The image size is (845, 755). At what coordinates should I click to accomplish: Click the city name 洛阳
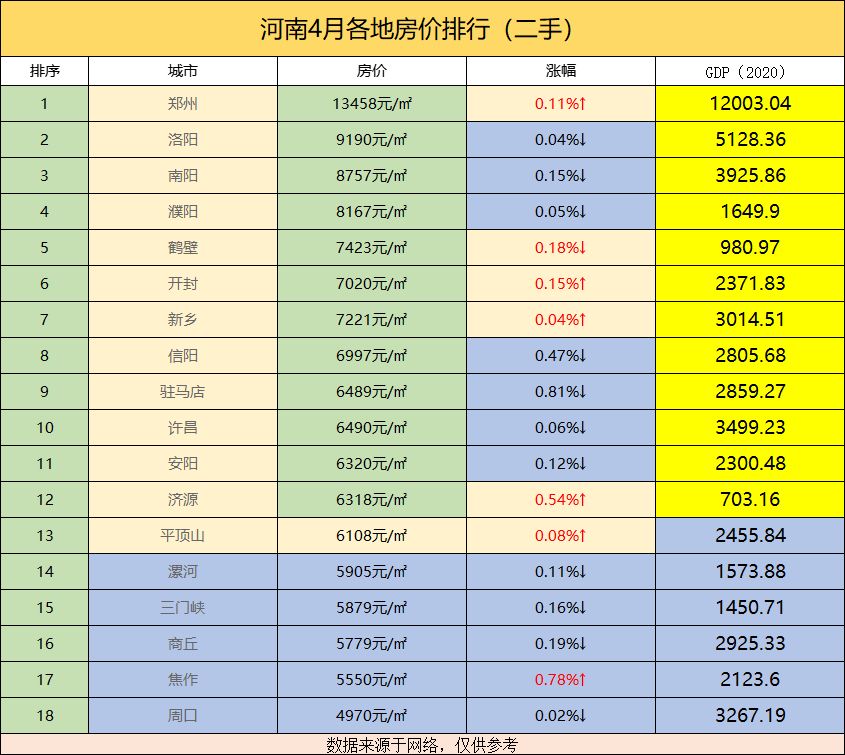coord(183,139)
